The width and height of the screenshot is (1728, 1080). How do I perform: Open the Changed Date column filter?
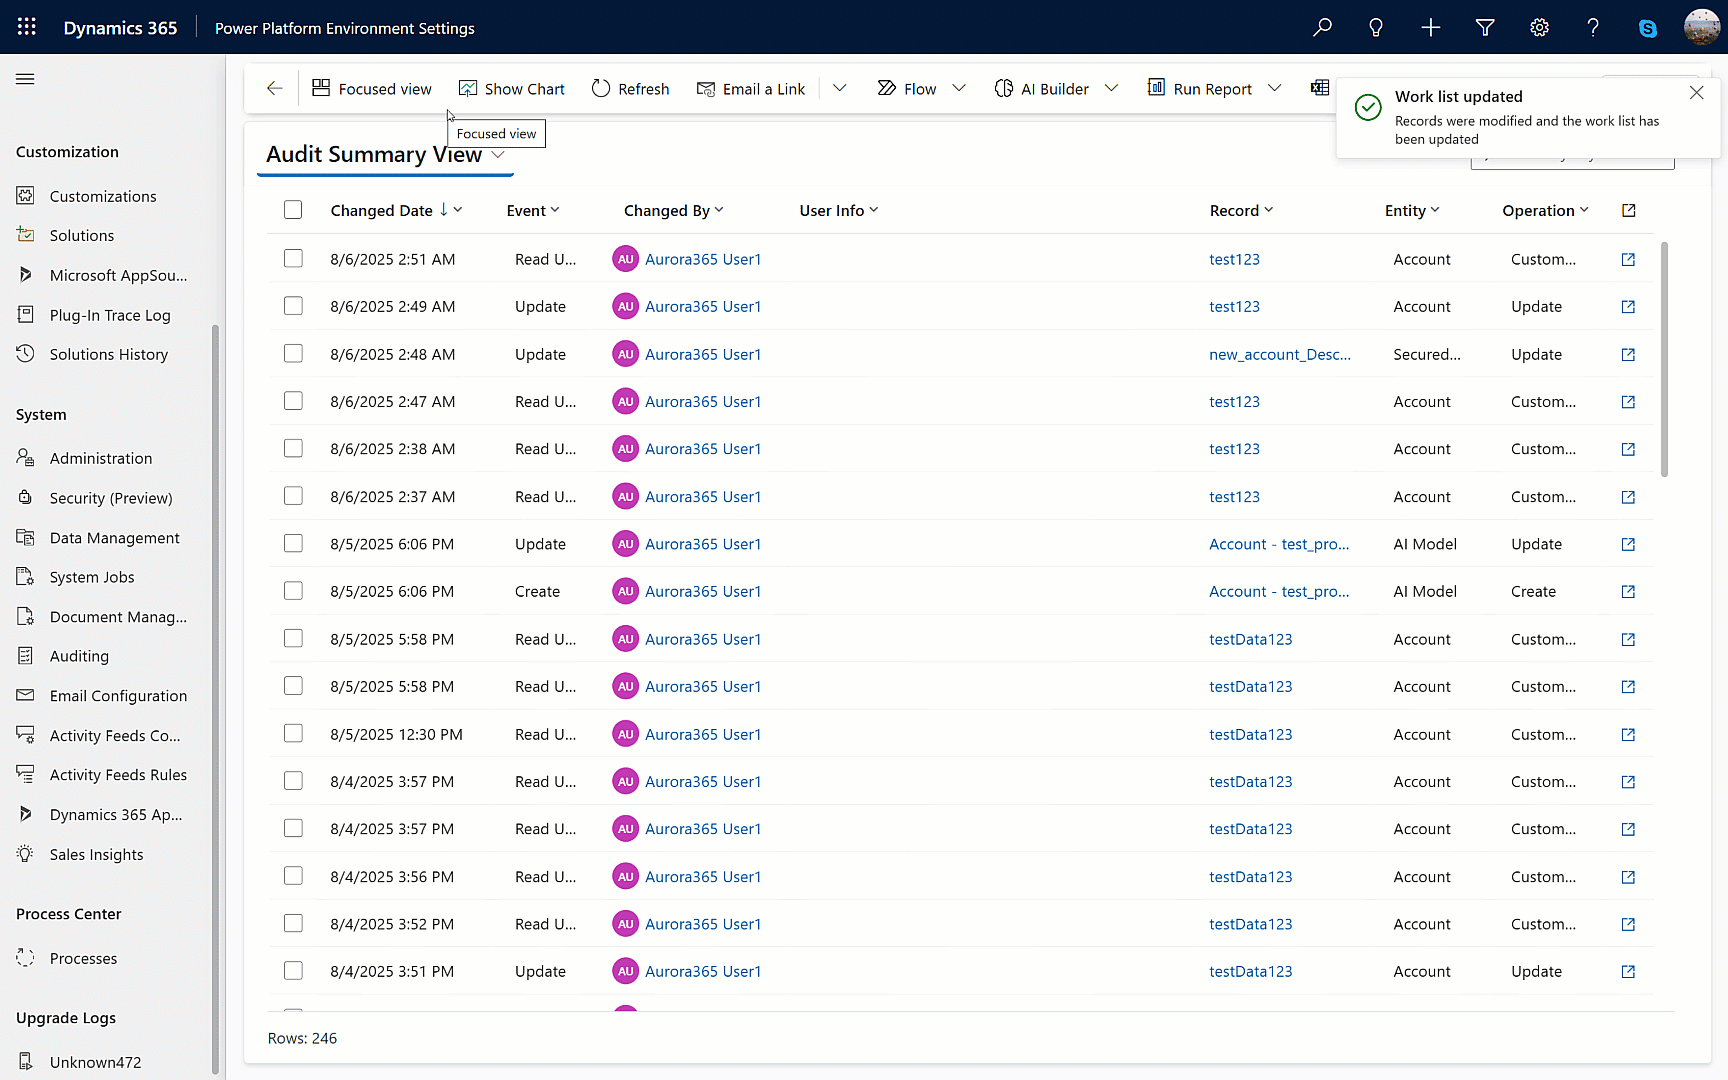coord(457,210)
